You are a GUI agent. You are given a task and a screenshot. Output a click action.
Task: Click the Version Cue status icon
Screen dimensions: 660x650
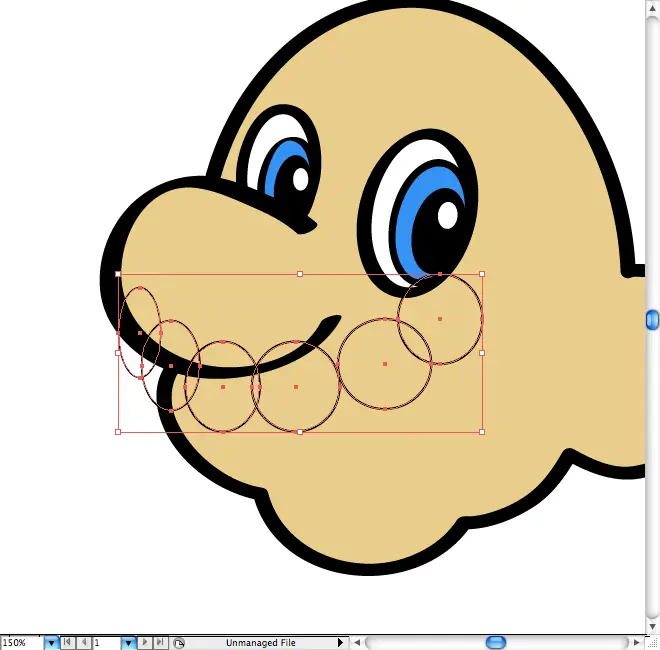tap(179, 643)
